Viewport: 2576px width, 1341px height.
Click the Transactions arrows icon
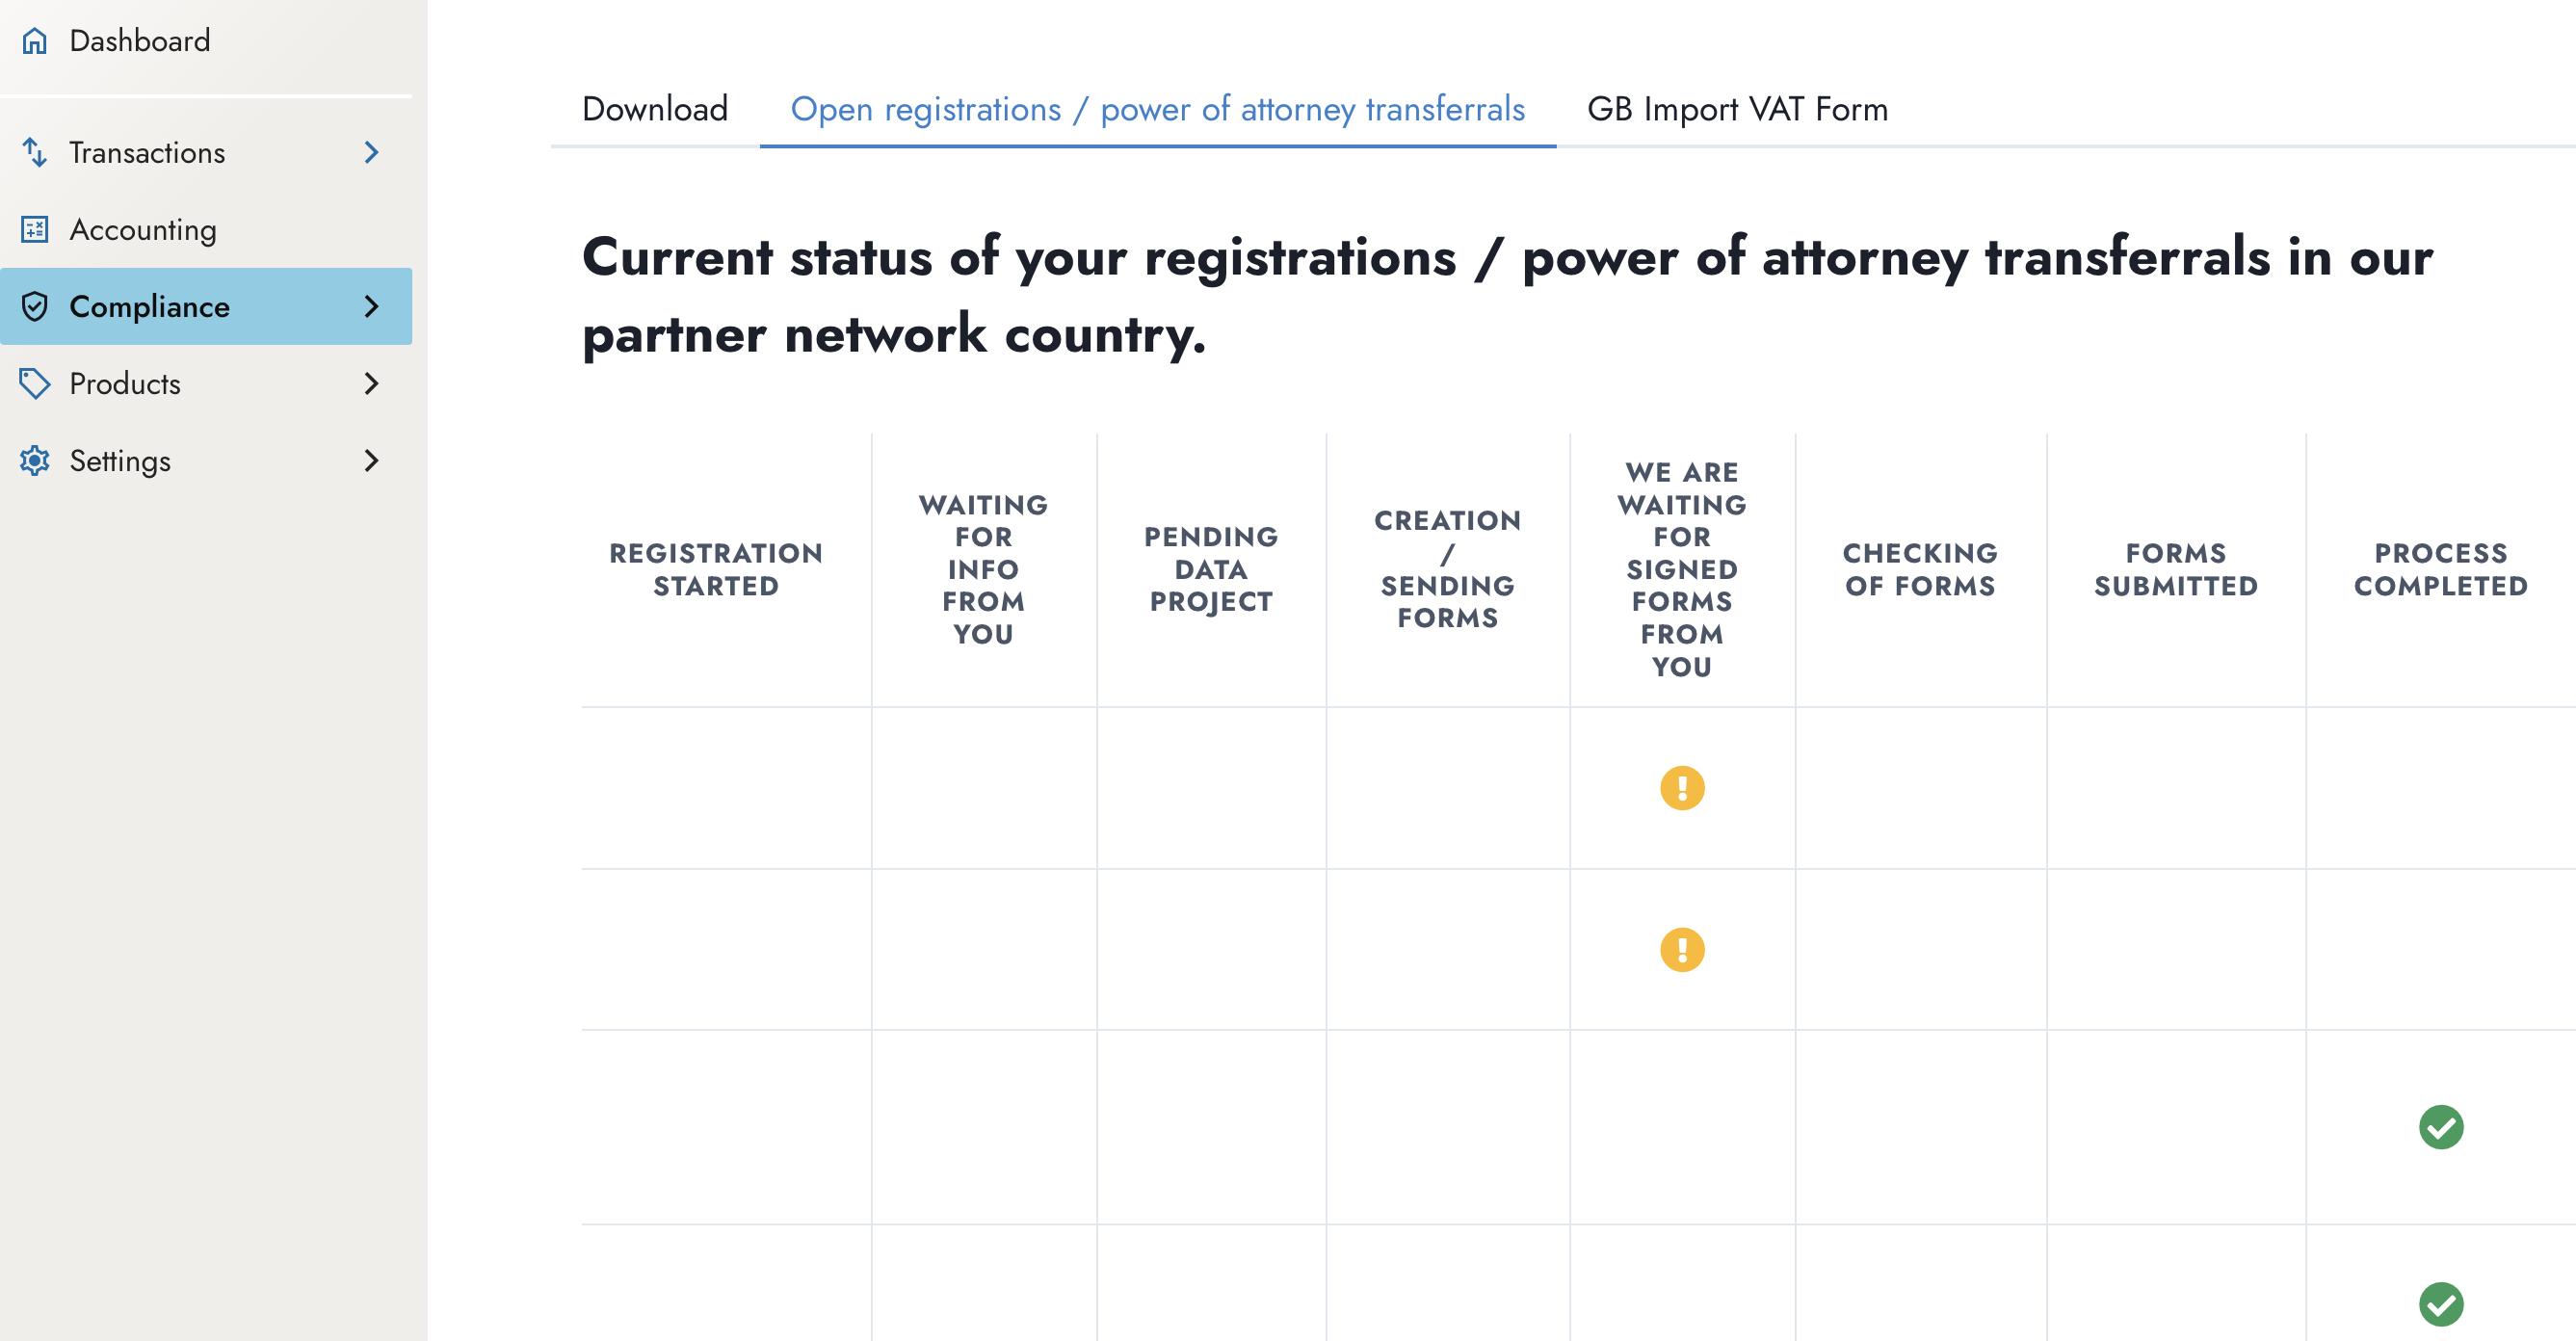tap(35, 153)
